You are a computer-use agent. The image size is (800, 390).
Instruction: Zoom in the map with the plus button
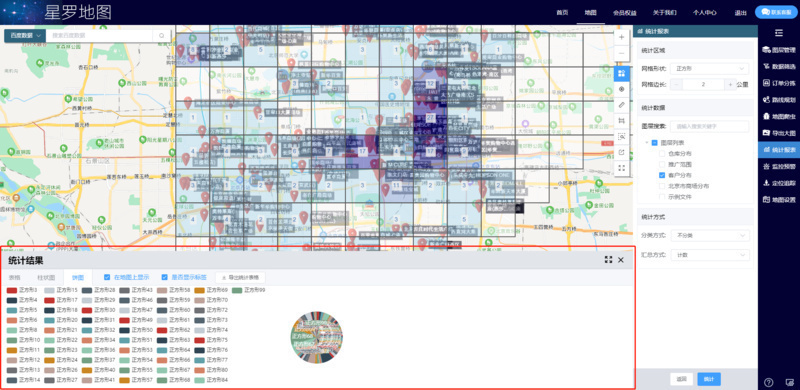pos(621,37)
